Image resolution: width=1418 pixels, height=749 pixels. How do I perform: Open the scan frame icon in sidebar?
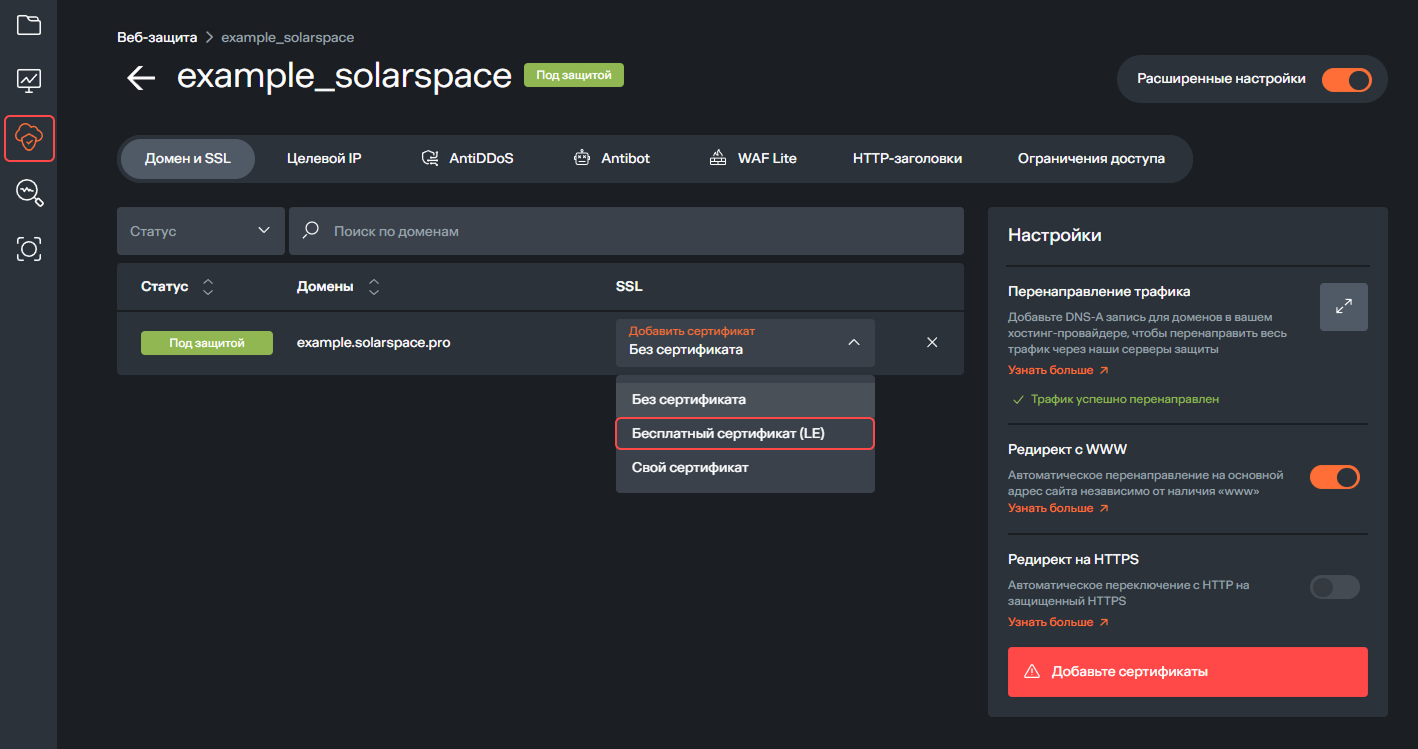pos(29,249)
